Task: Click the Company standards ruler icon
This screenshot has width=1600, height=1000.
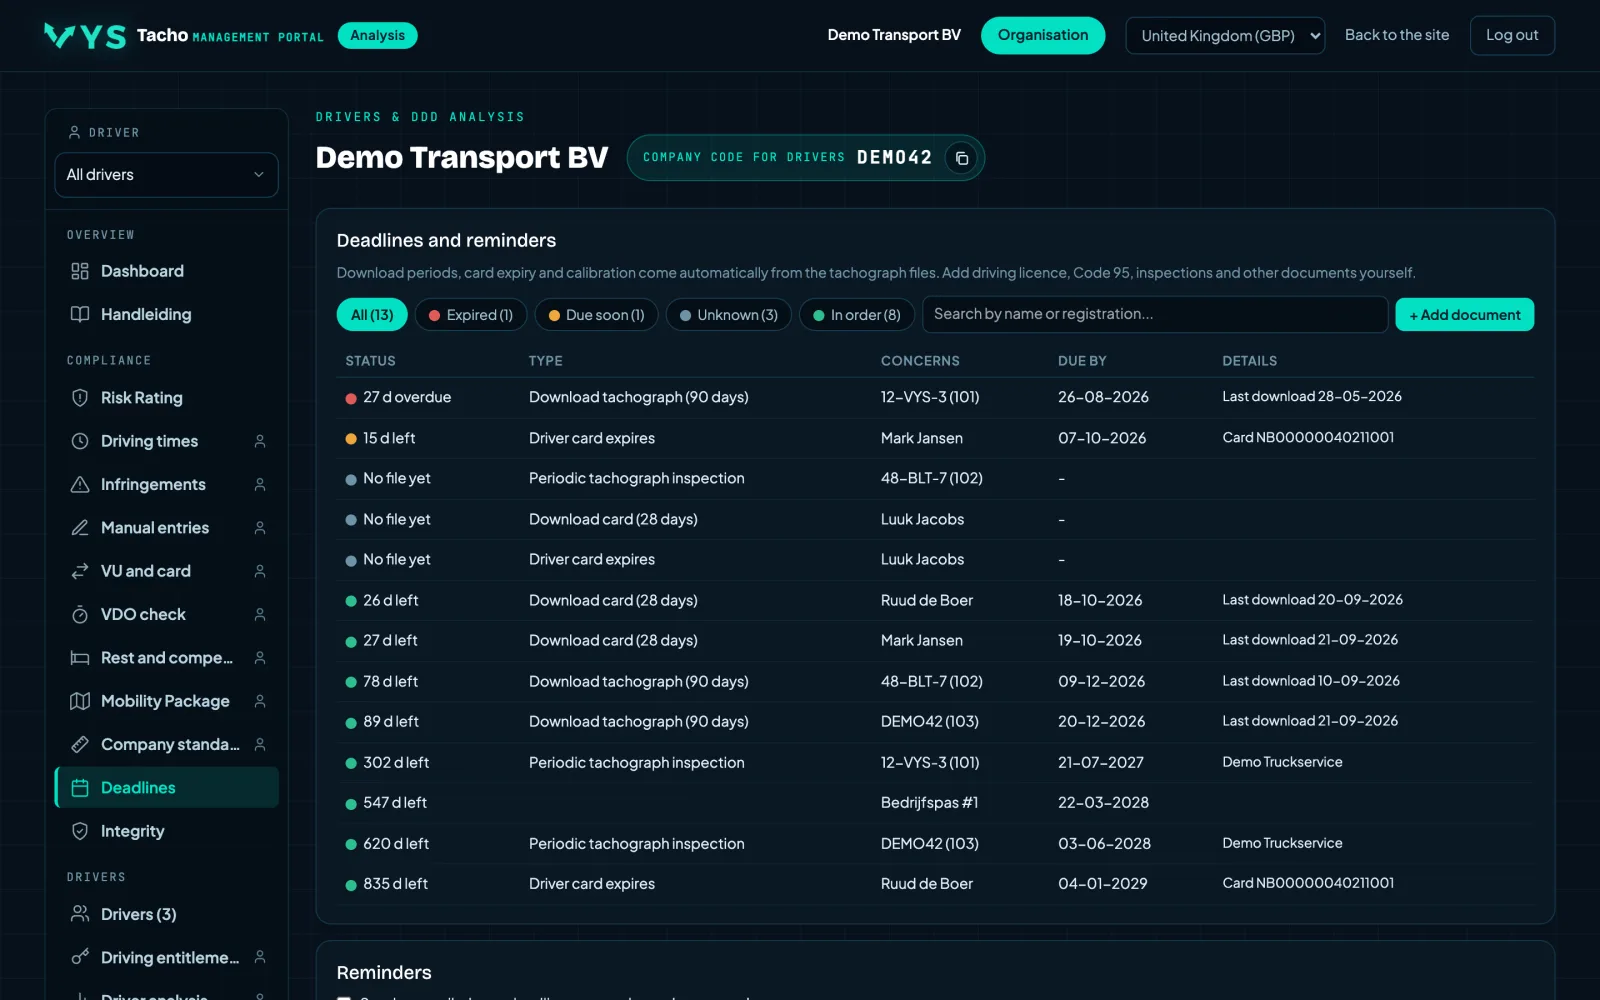Action: [80, 744]
